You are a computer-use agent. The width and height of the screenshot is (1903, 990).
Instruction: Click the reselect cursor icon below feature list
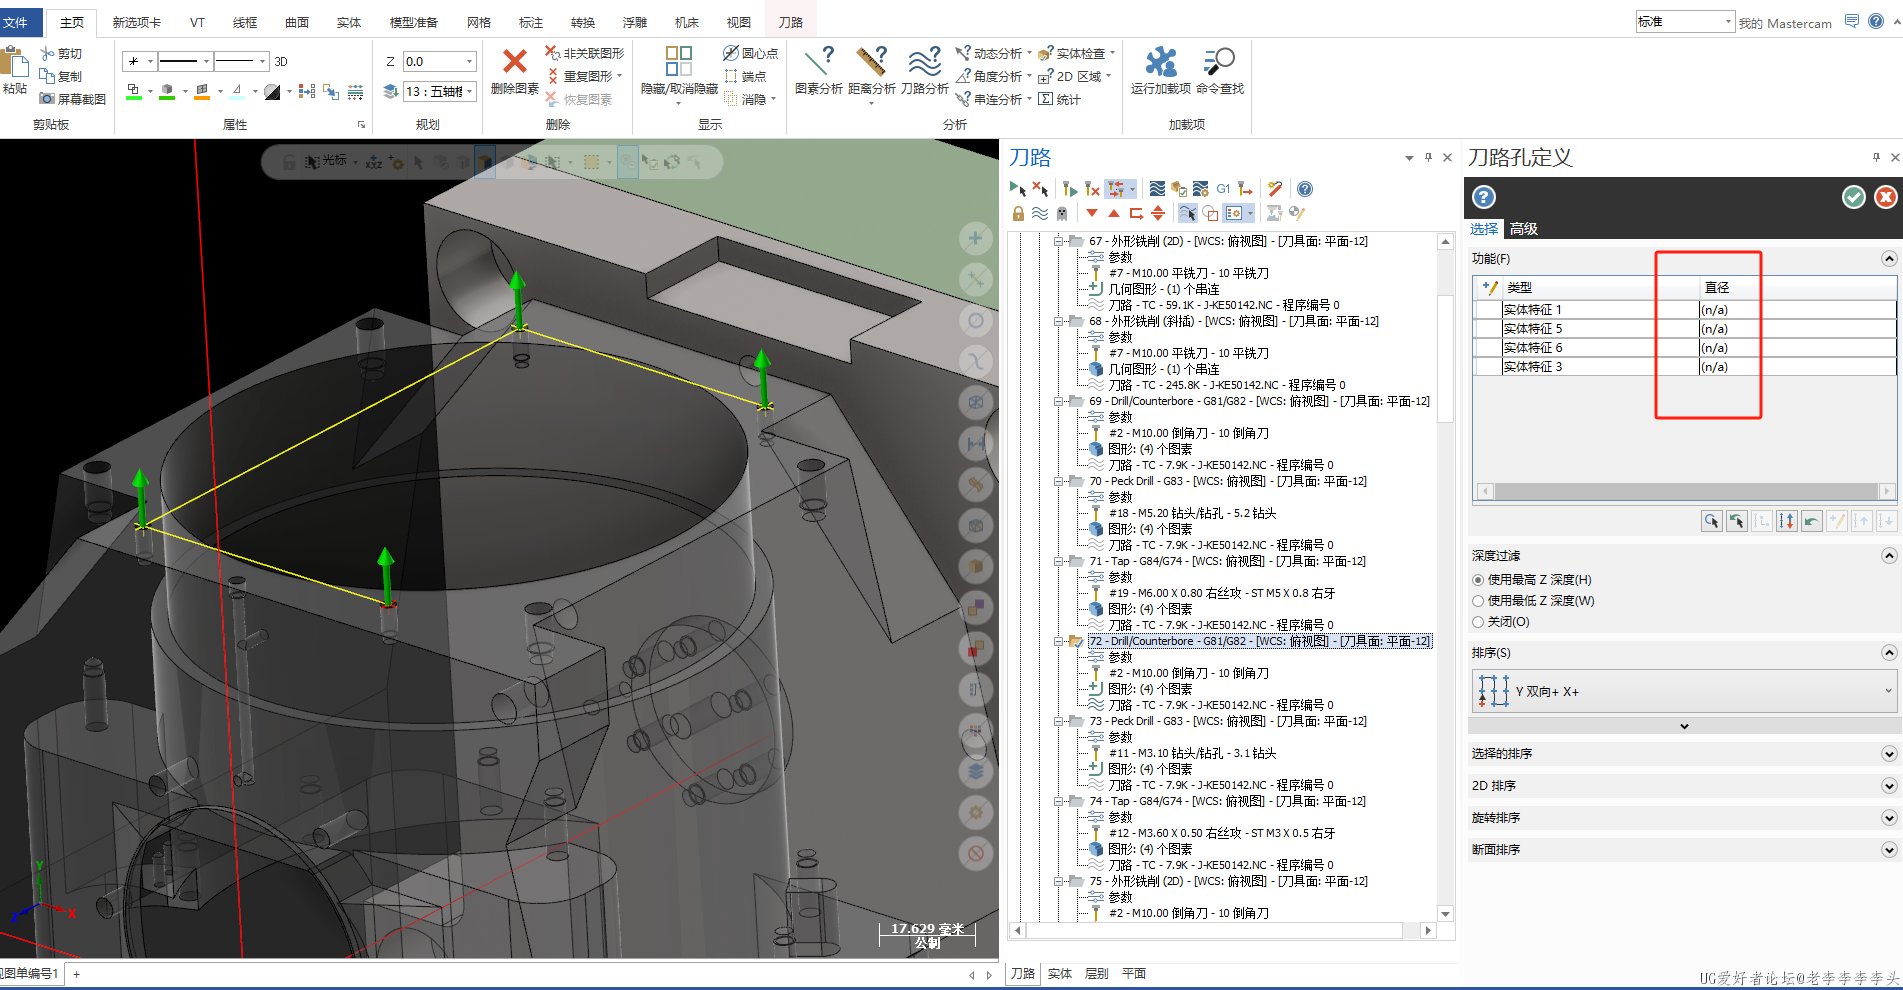pyautogui.click(x=1737, y=521)
